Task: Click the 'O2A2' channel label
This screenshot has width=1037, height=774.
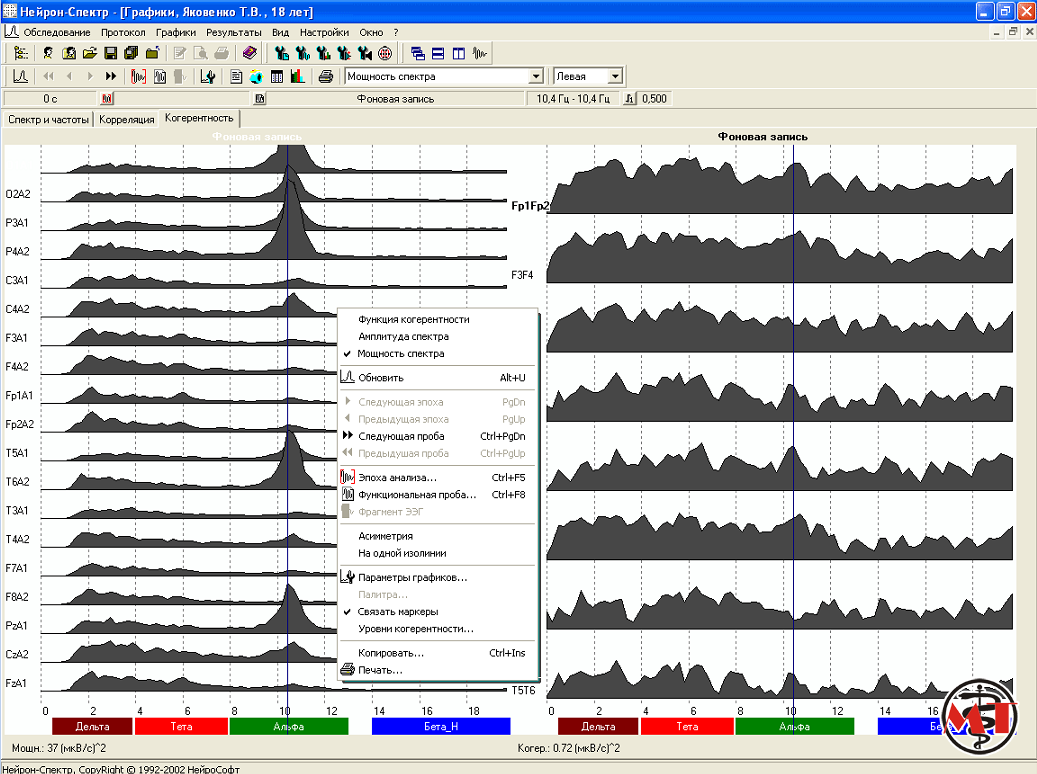Action: pos(18,194)
